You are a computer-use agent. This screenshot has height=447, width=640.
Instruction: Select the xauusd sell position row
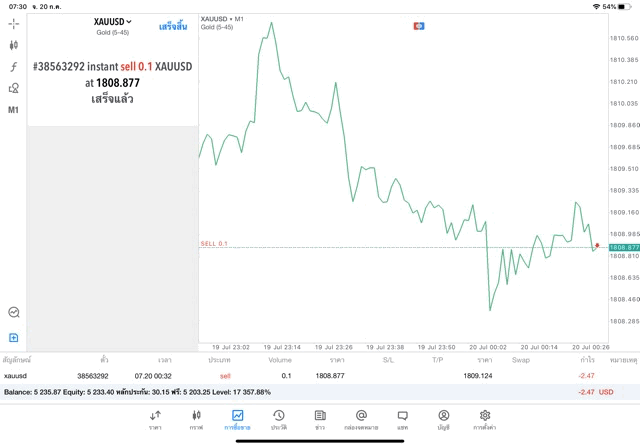[300, 376]
